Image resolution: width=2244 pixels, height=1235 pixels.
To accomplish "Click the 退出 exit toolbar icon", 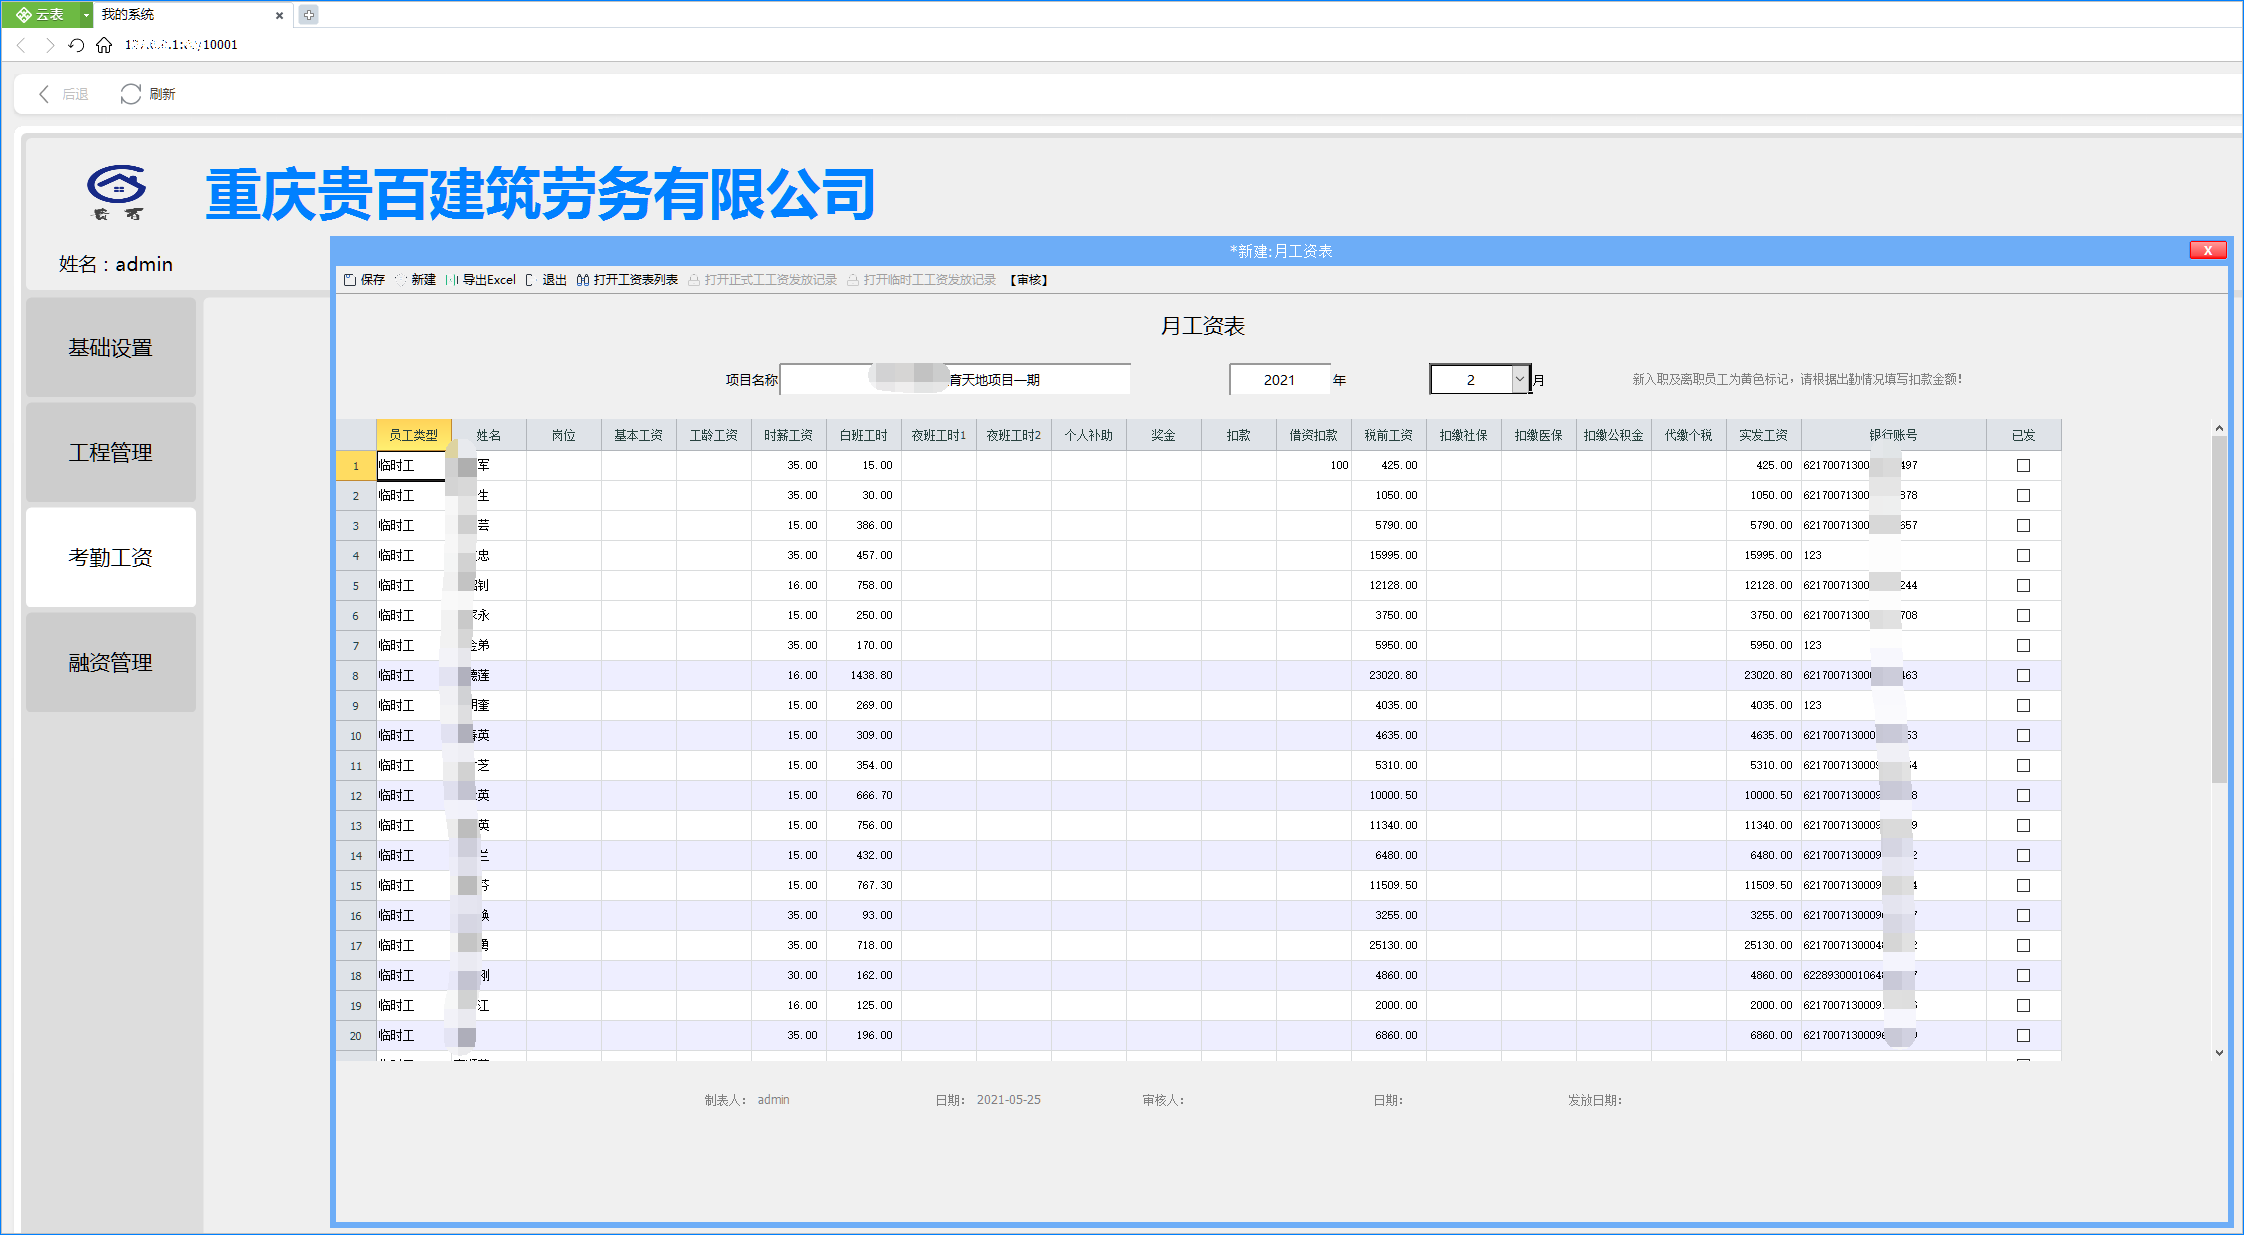I will point(531,280).
